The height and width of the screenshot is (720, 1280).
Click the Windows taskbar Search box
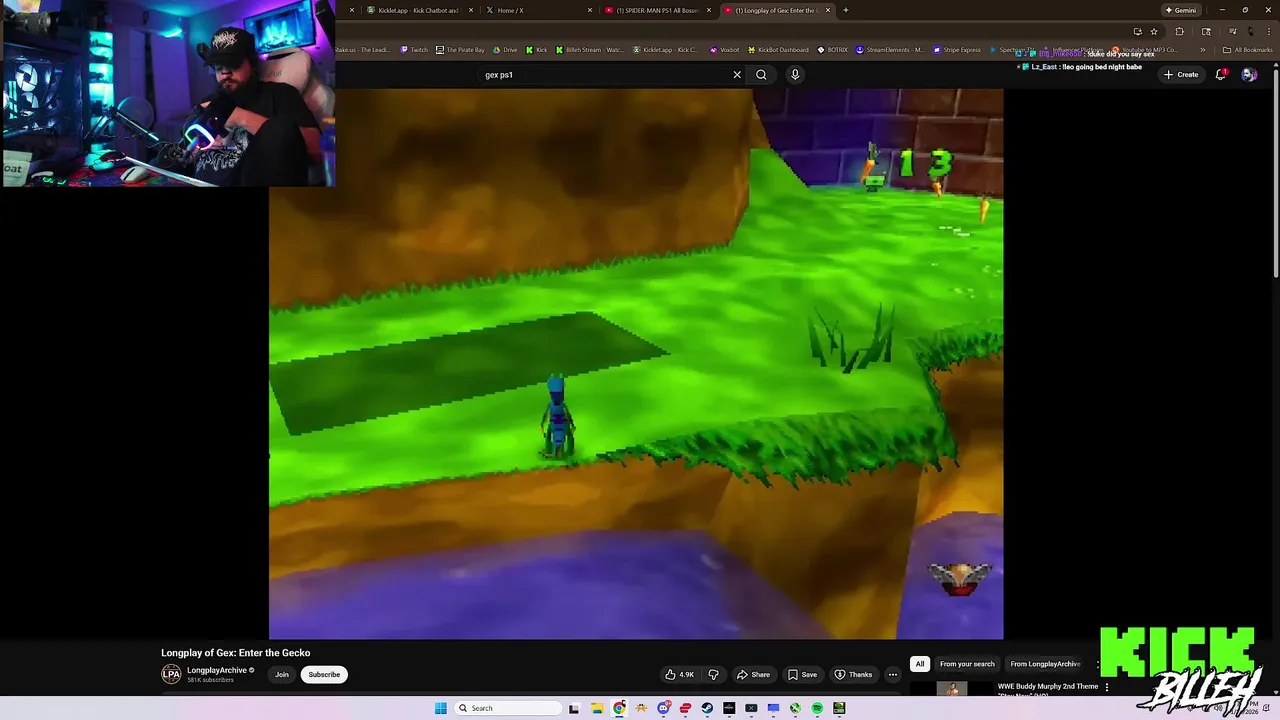click(508, 708)
